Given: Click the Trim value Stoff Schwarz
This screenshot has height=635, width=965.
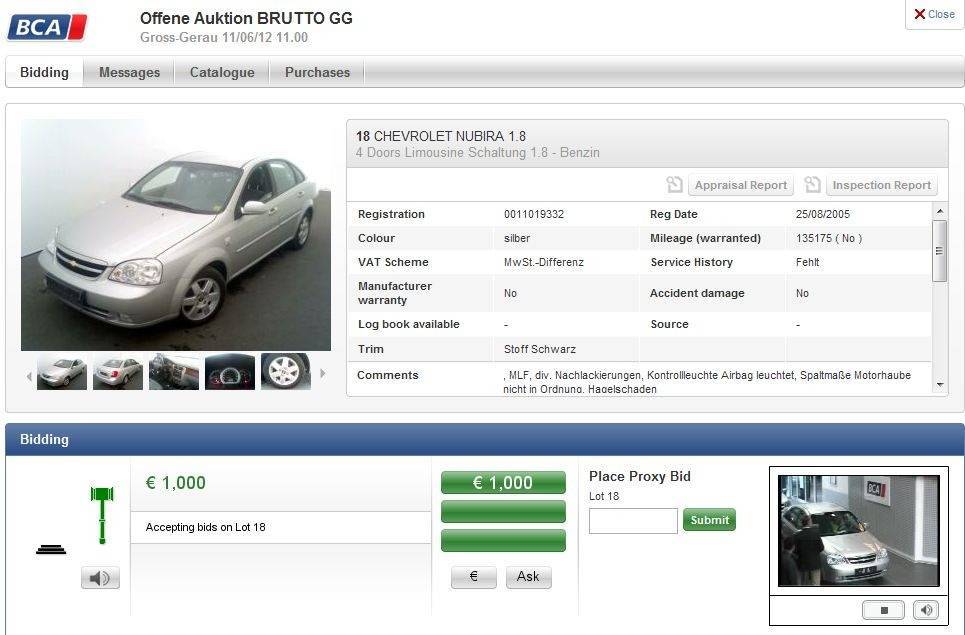Looking at the screenshot, I should click(540, 349).
